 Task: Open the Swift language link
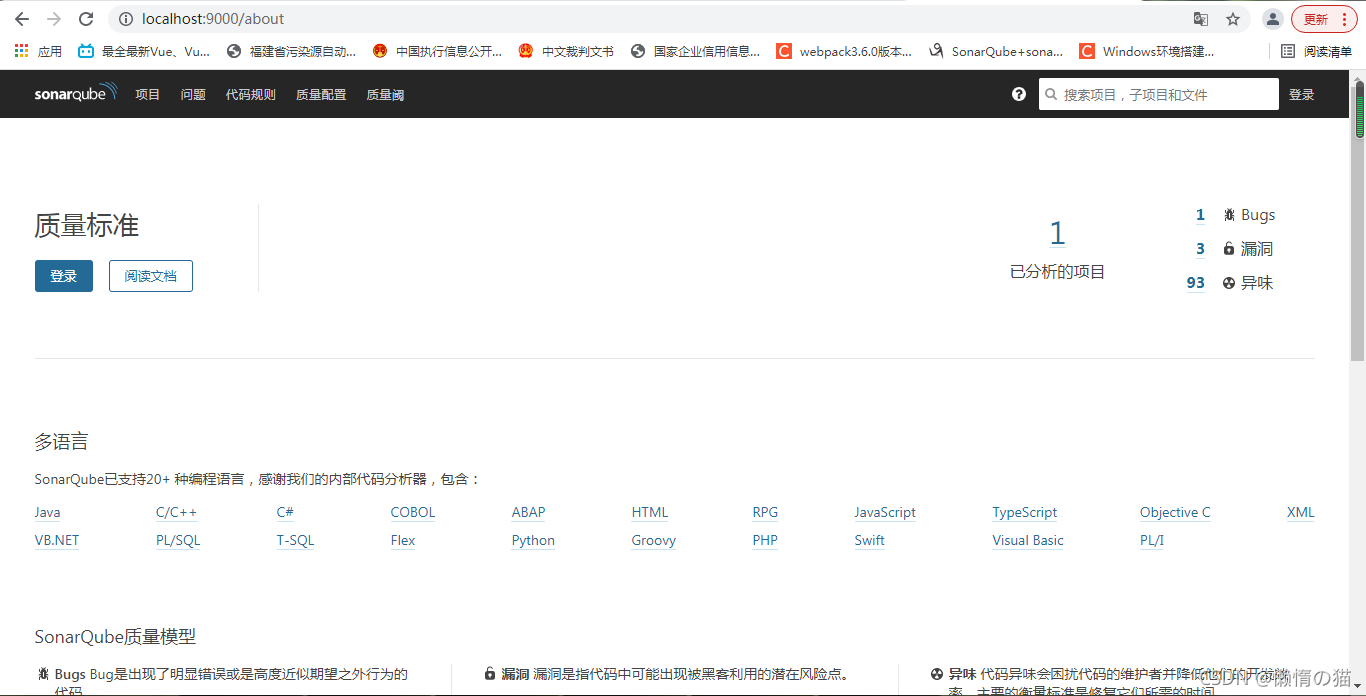[870, 540]
